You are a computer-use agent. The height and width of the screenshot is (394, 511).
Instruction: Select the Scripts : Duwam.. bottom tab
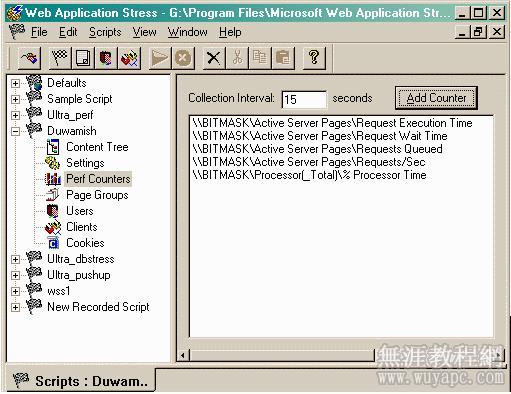pyautogui.click(x=81, y=381)
